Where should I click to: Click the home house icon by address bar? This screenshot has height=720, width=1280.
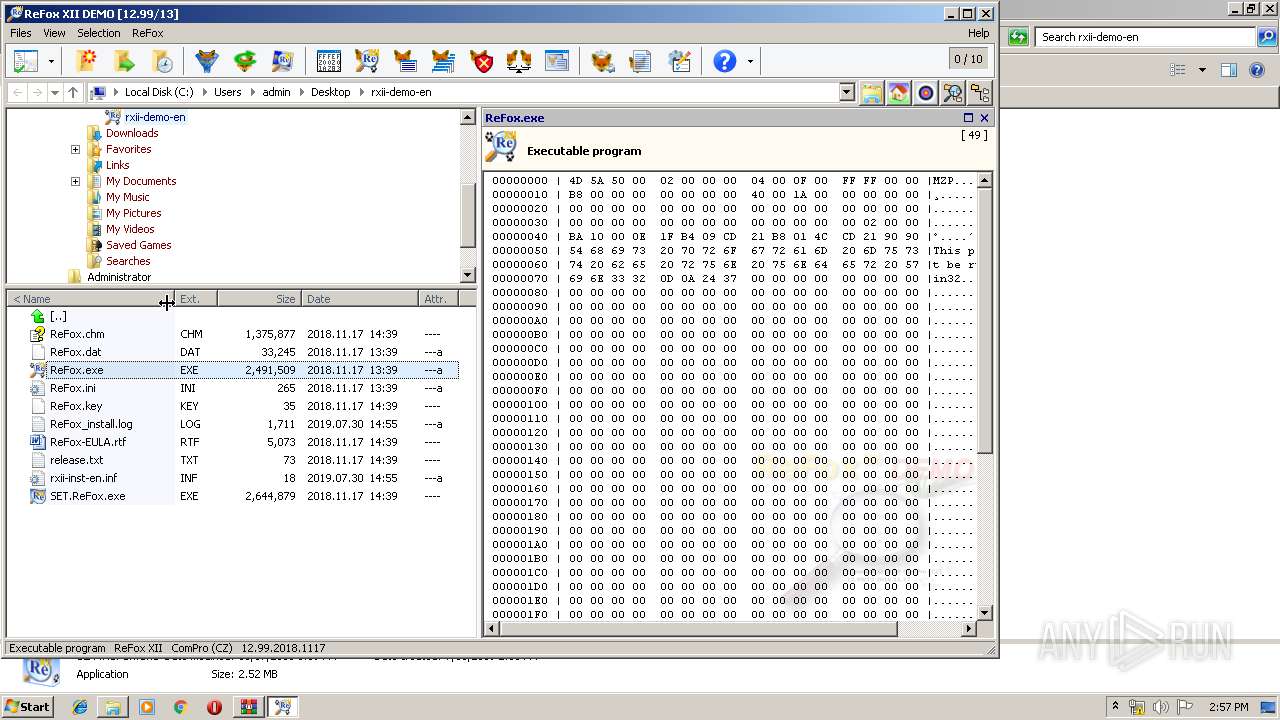pyautogui.click(x=899, y=93)
